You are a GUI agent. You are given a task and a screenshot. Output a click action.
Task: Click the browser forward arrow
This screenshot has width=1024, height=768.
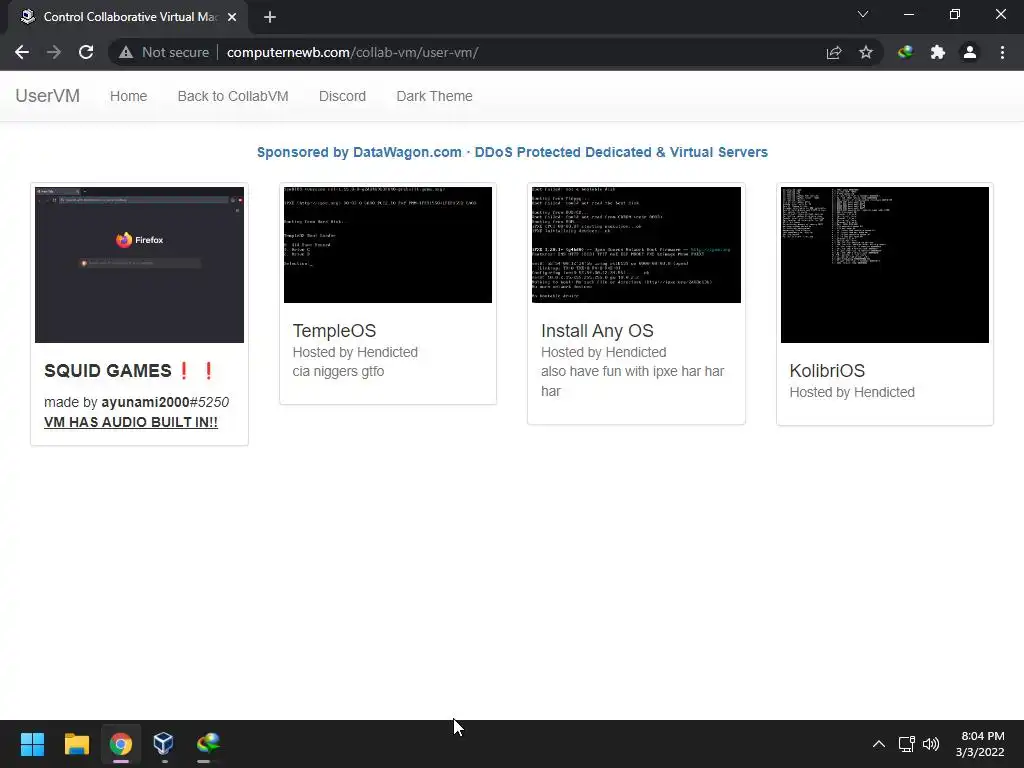[x=54, y=52]
